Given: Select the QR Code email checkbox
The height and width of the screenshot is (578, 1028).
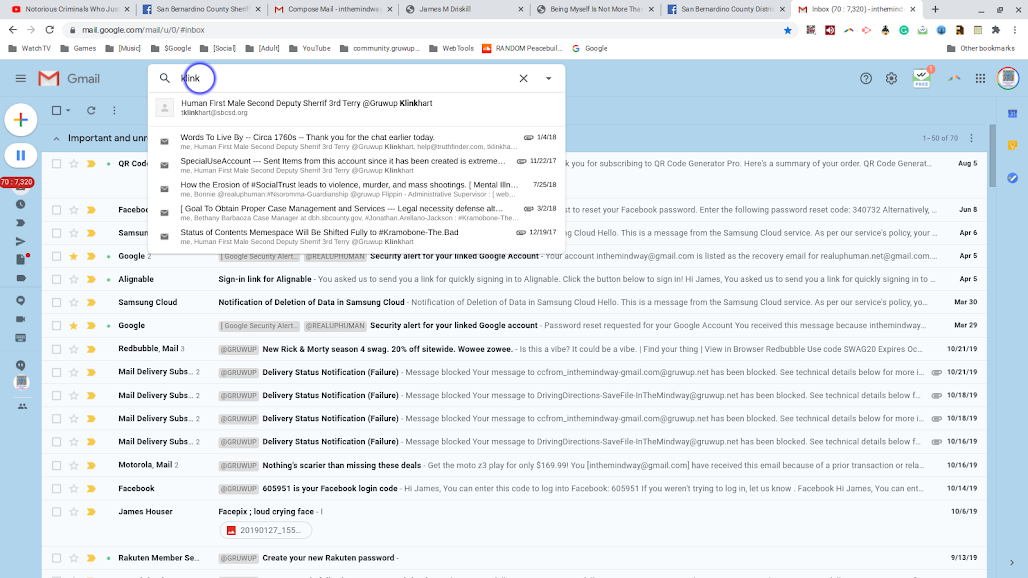Looking at the screenshot, I should pos(56,164).
